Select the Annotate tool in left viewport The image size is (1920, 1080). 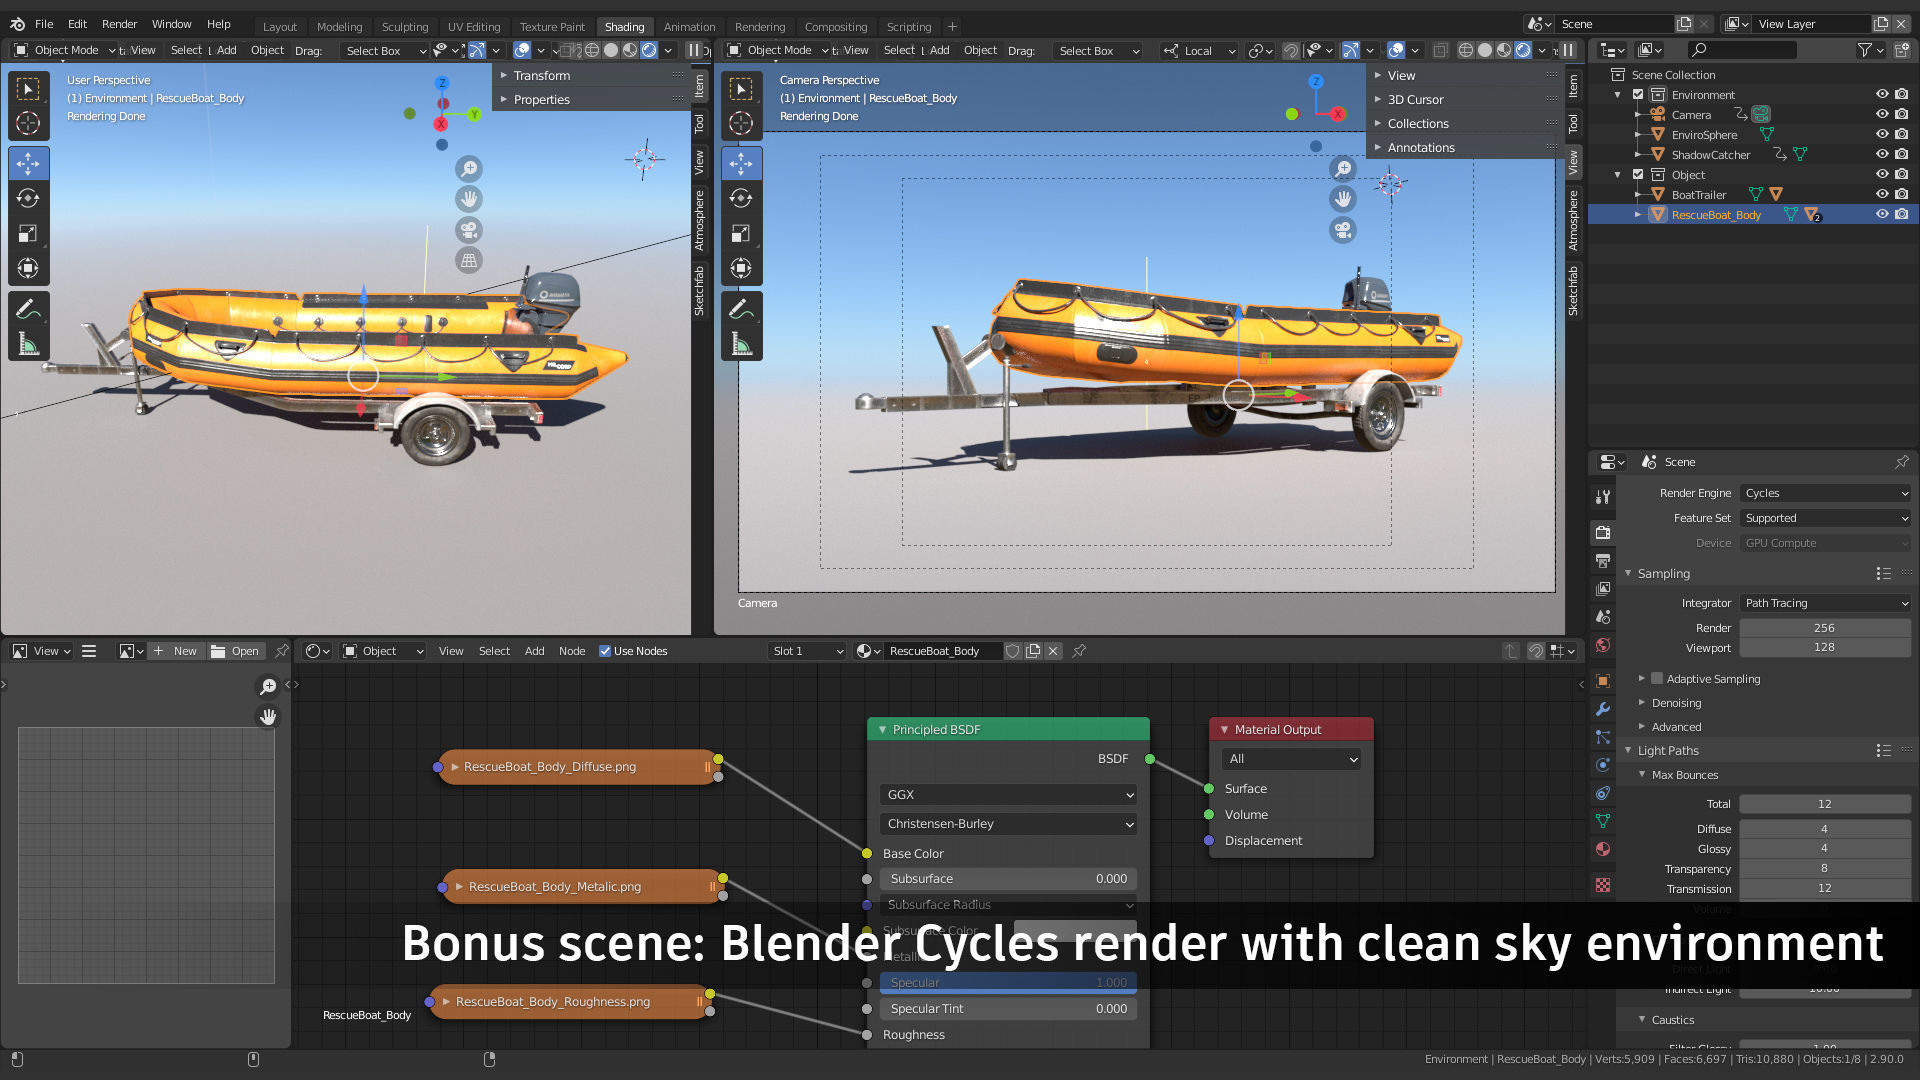(28, 309)
